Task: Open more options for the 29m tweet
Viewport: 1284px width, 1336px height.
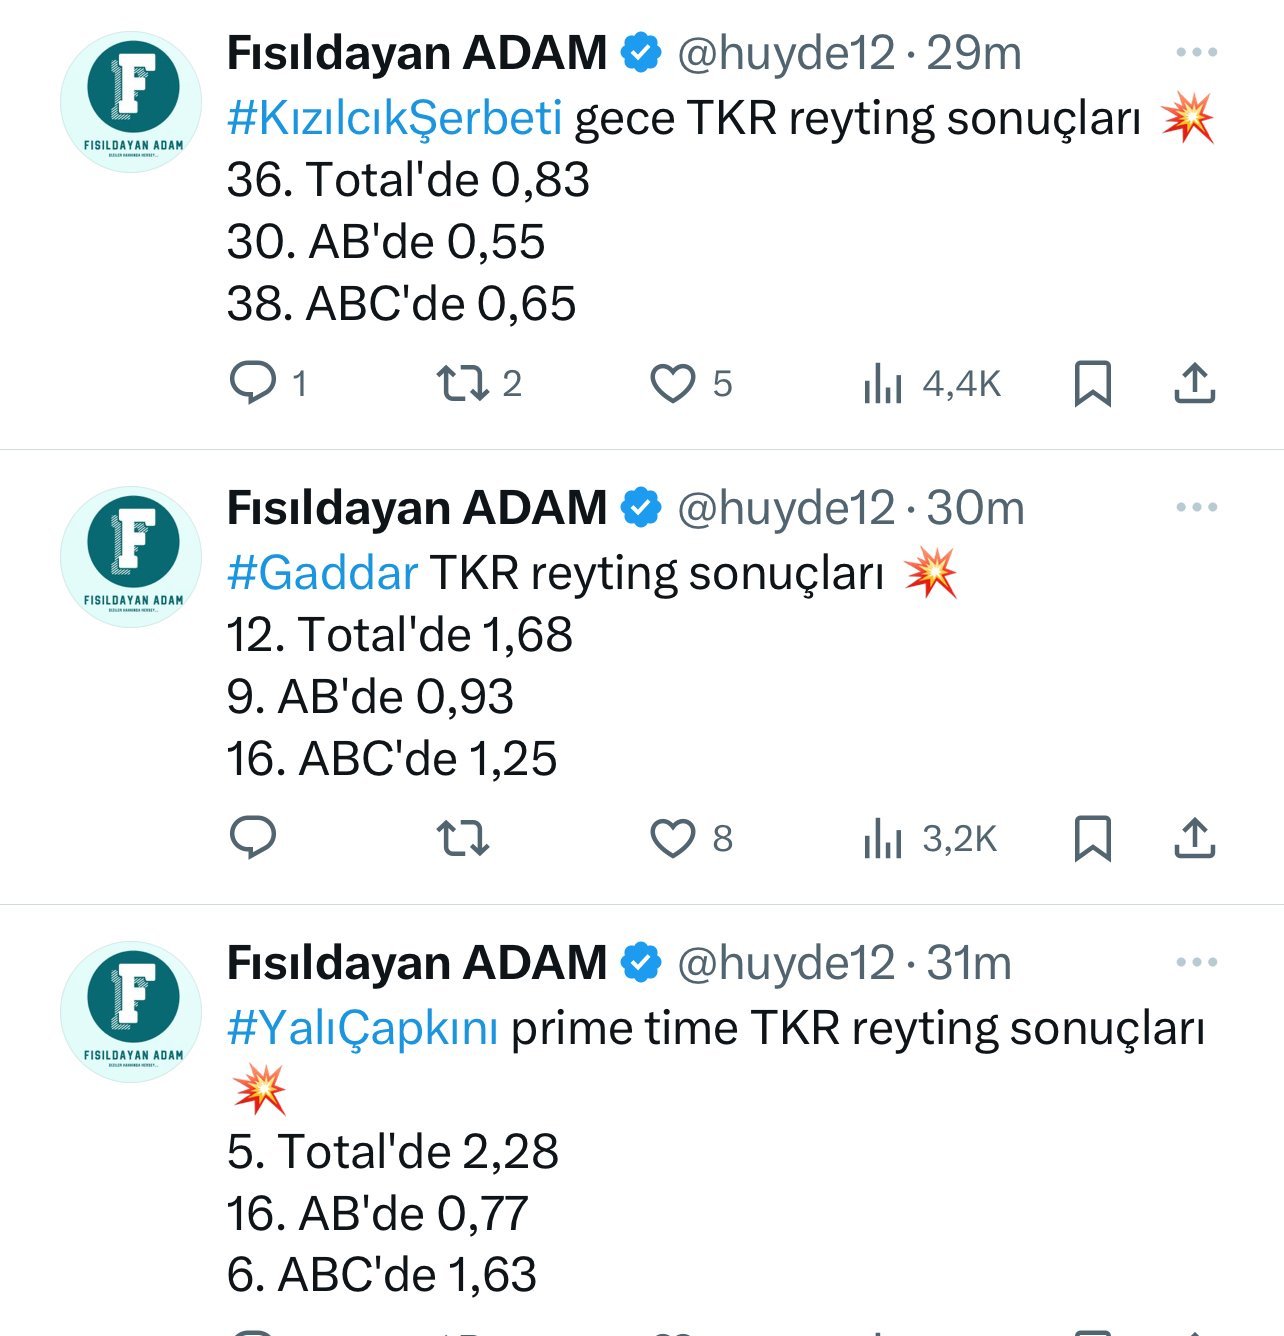Action: coord(1196,53)
